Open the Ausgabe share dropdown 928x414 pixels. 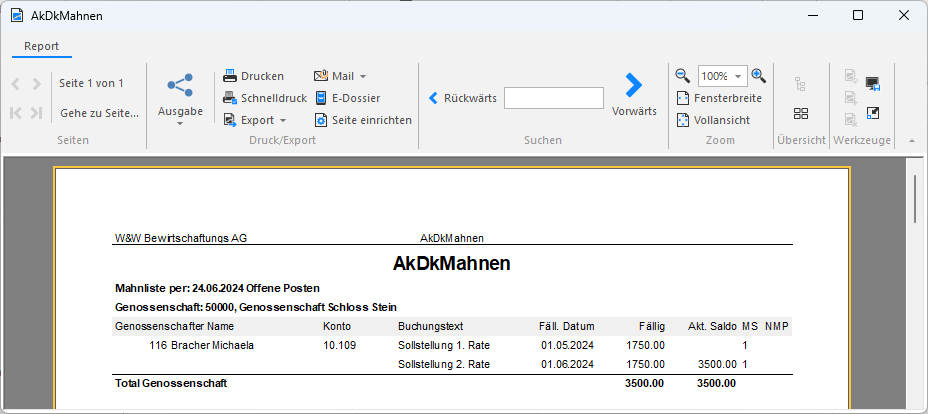click(x=181, y=99)
